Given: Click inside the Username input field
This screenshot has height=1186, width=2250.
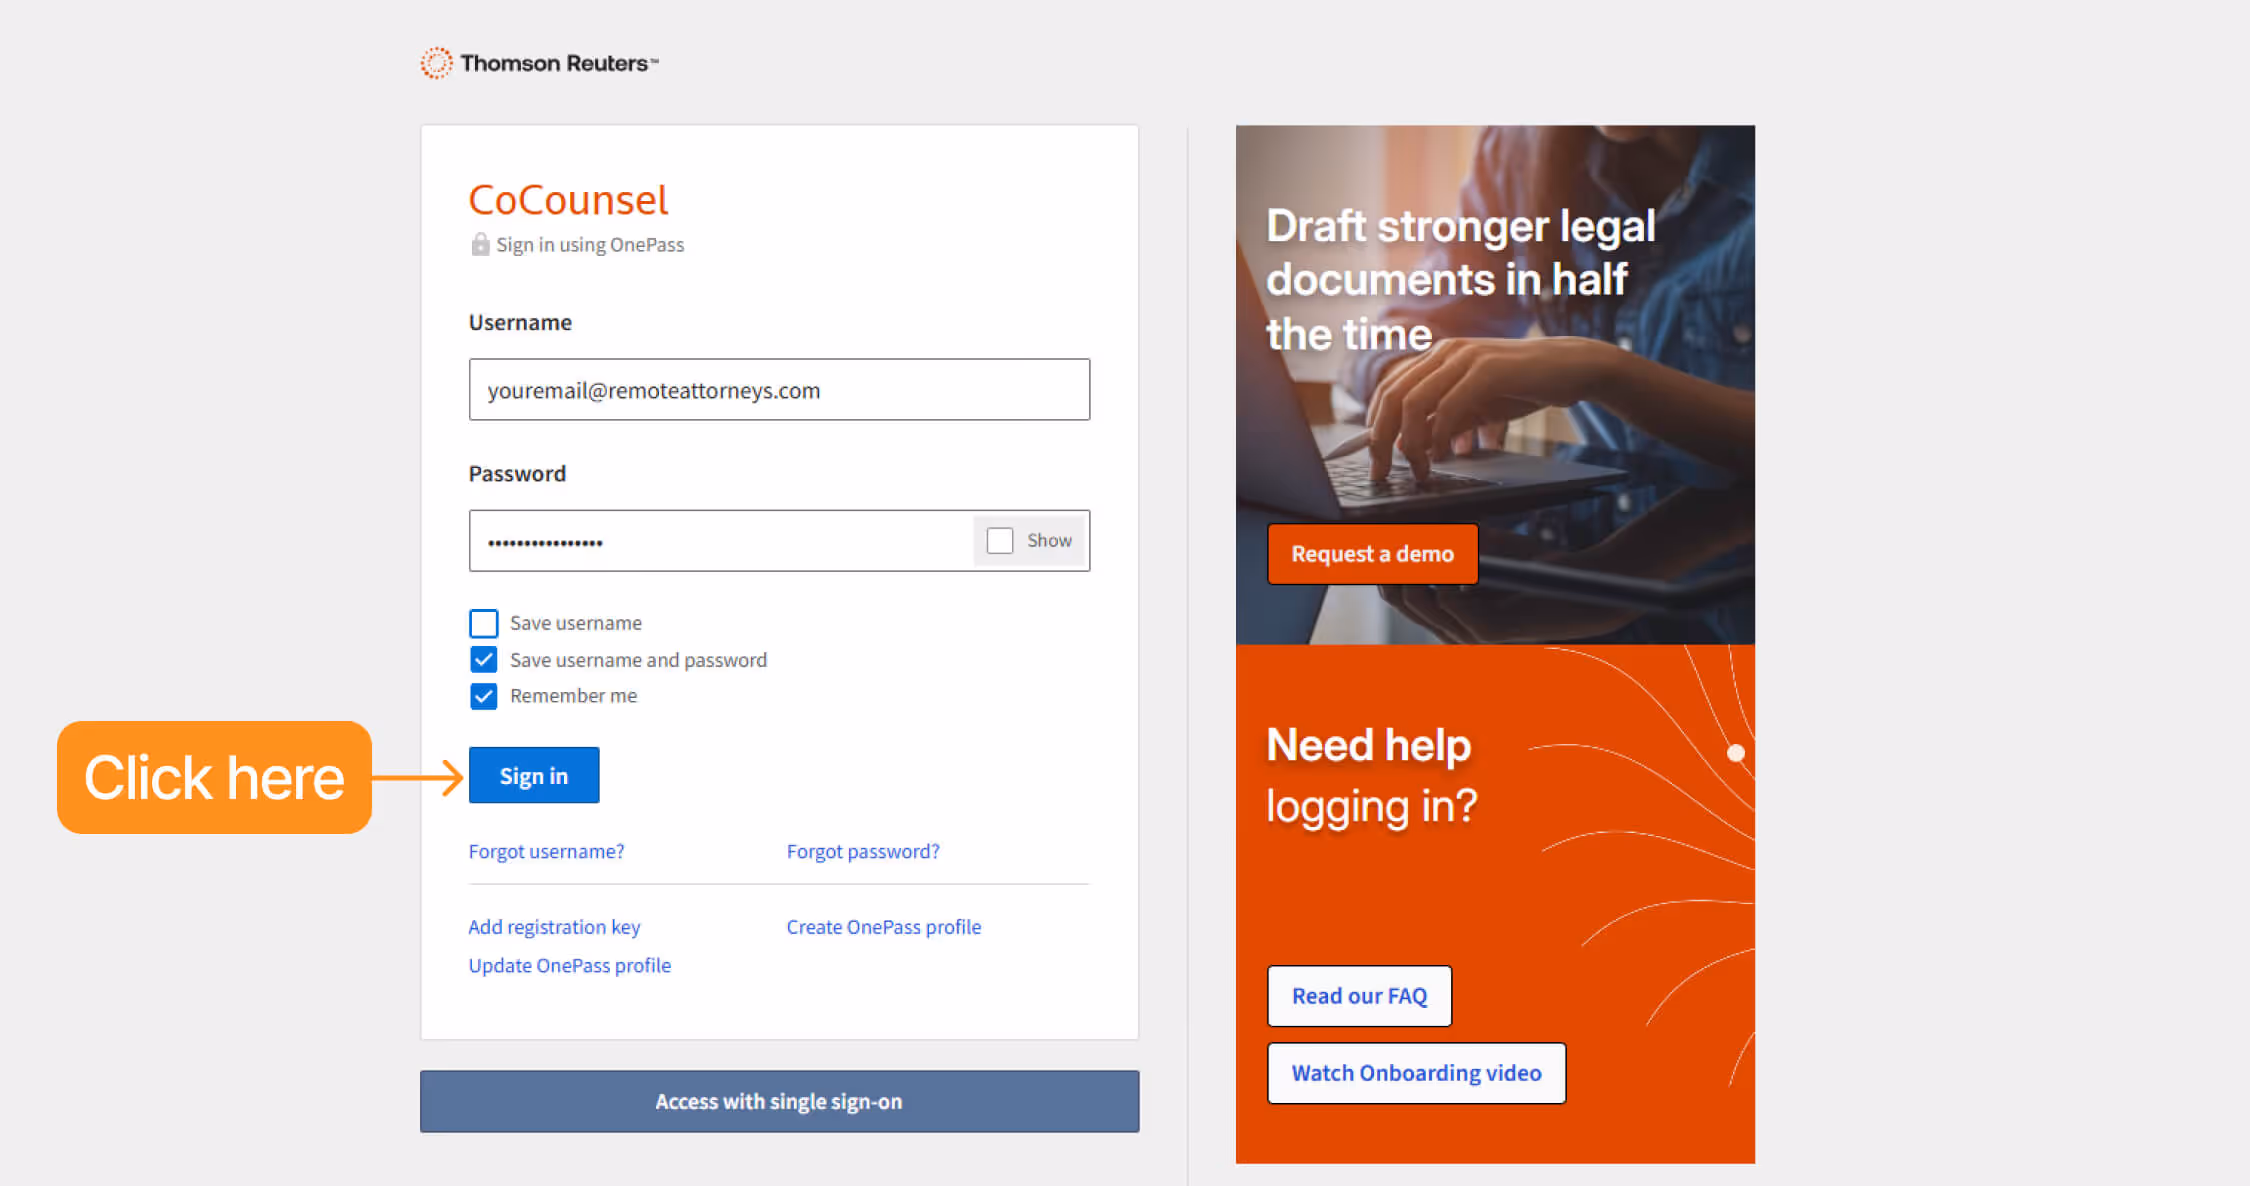Looking at the screenshot, I should click(779, 390).
